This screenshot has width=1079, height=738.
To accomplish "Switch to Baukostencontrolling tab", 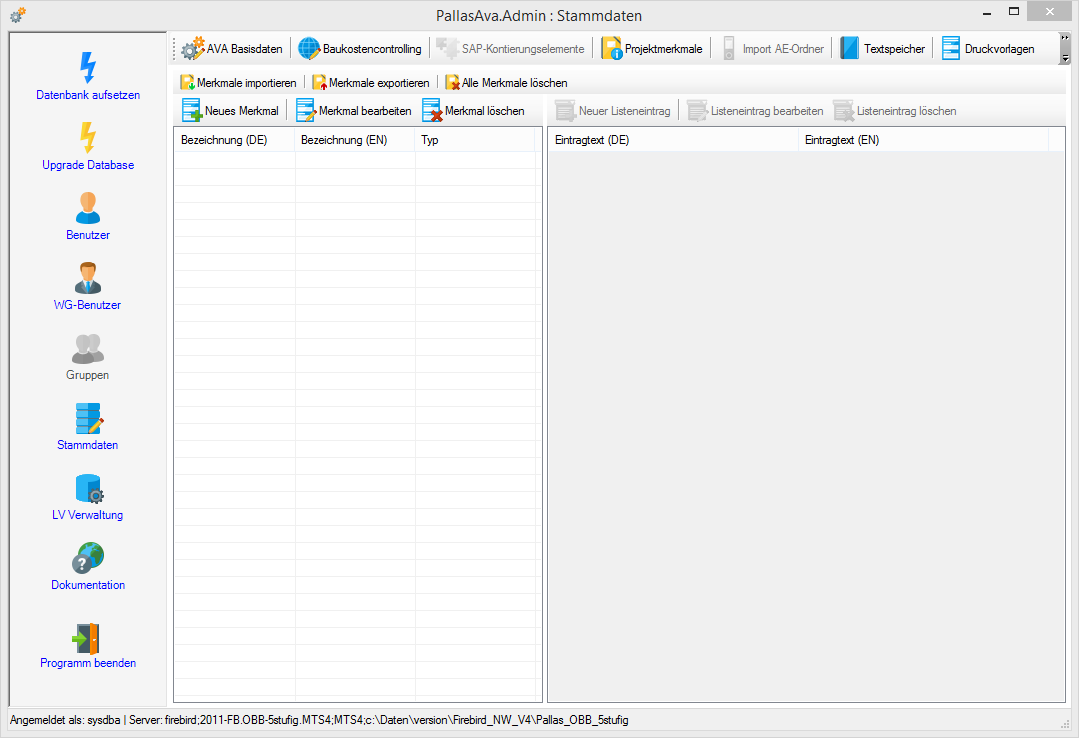I will click(360, 49).
